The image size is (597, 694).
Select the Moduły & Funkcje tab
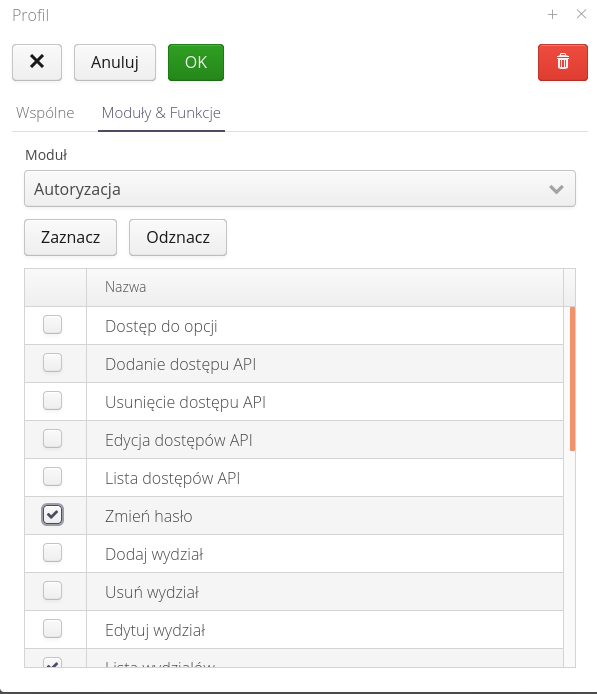click(161, 113)
